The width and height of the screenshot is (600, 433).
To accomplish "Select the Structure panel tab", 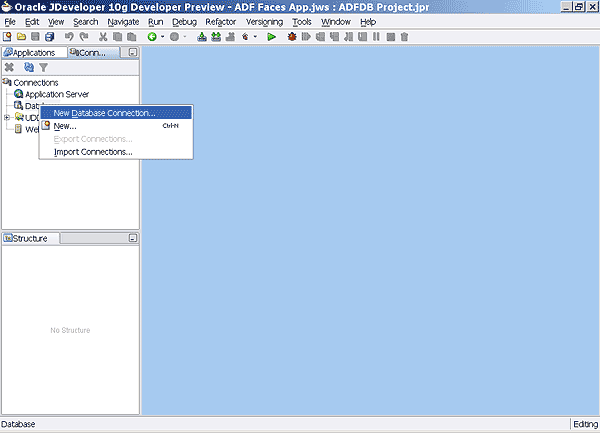I will pos(31,238).
